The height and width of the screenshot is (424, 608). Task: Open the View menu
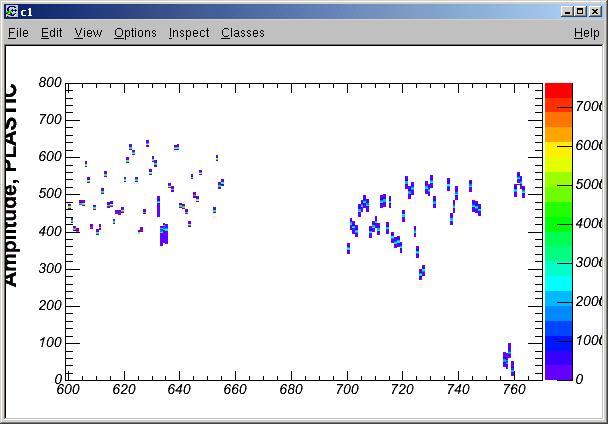[88, 33]
